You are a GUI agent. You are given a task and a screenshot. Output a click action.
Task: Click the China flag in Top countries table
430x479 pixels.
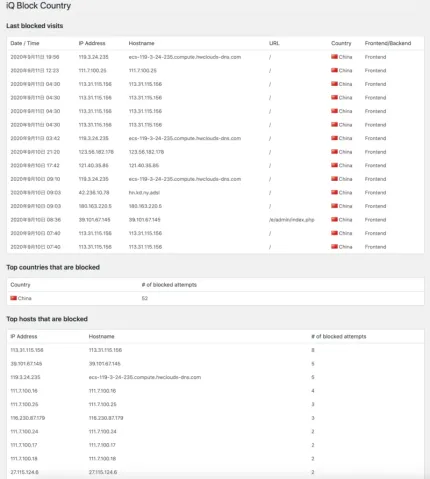[x=13, y=298]
